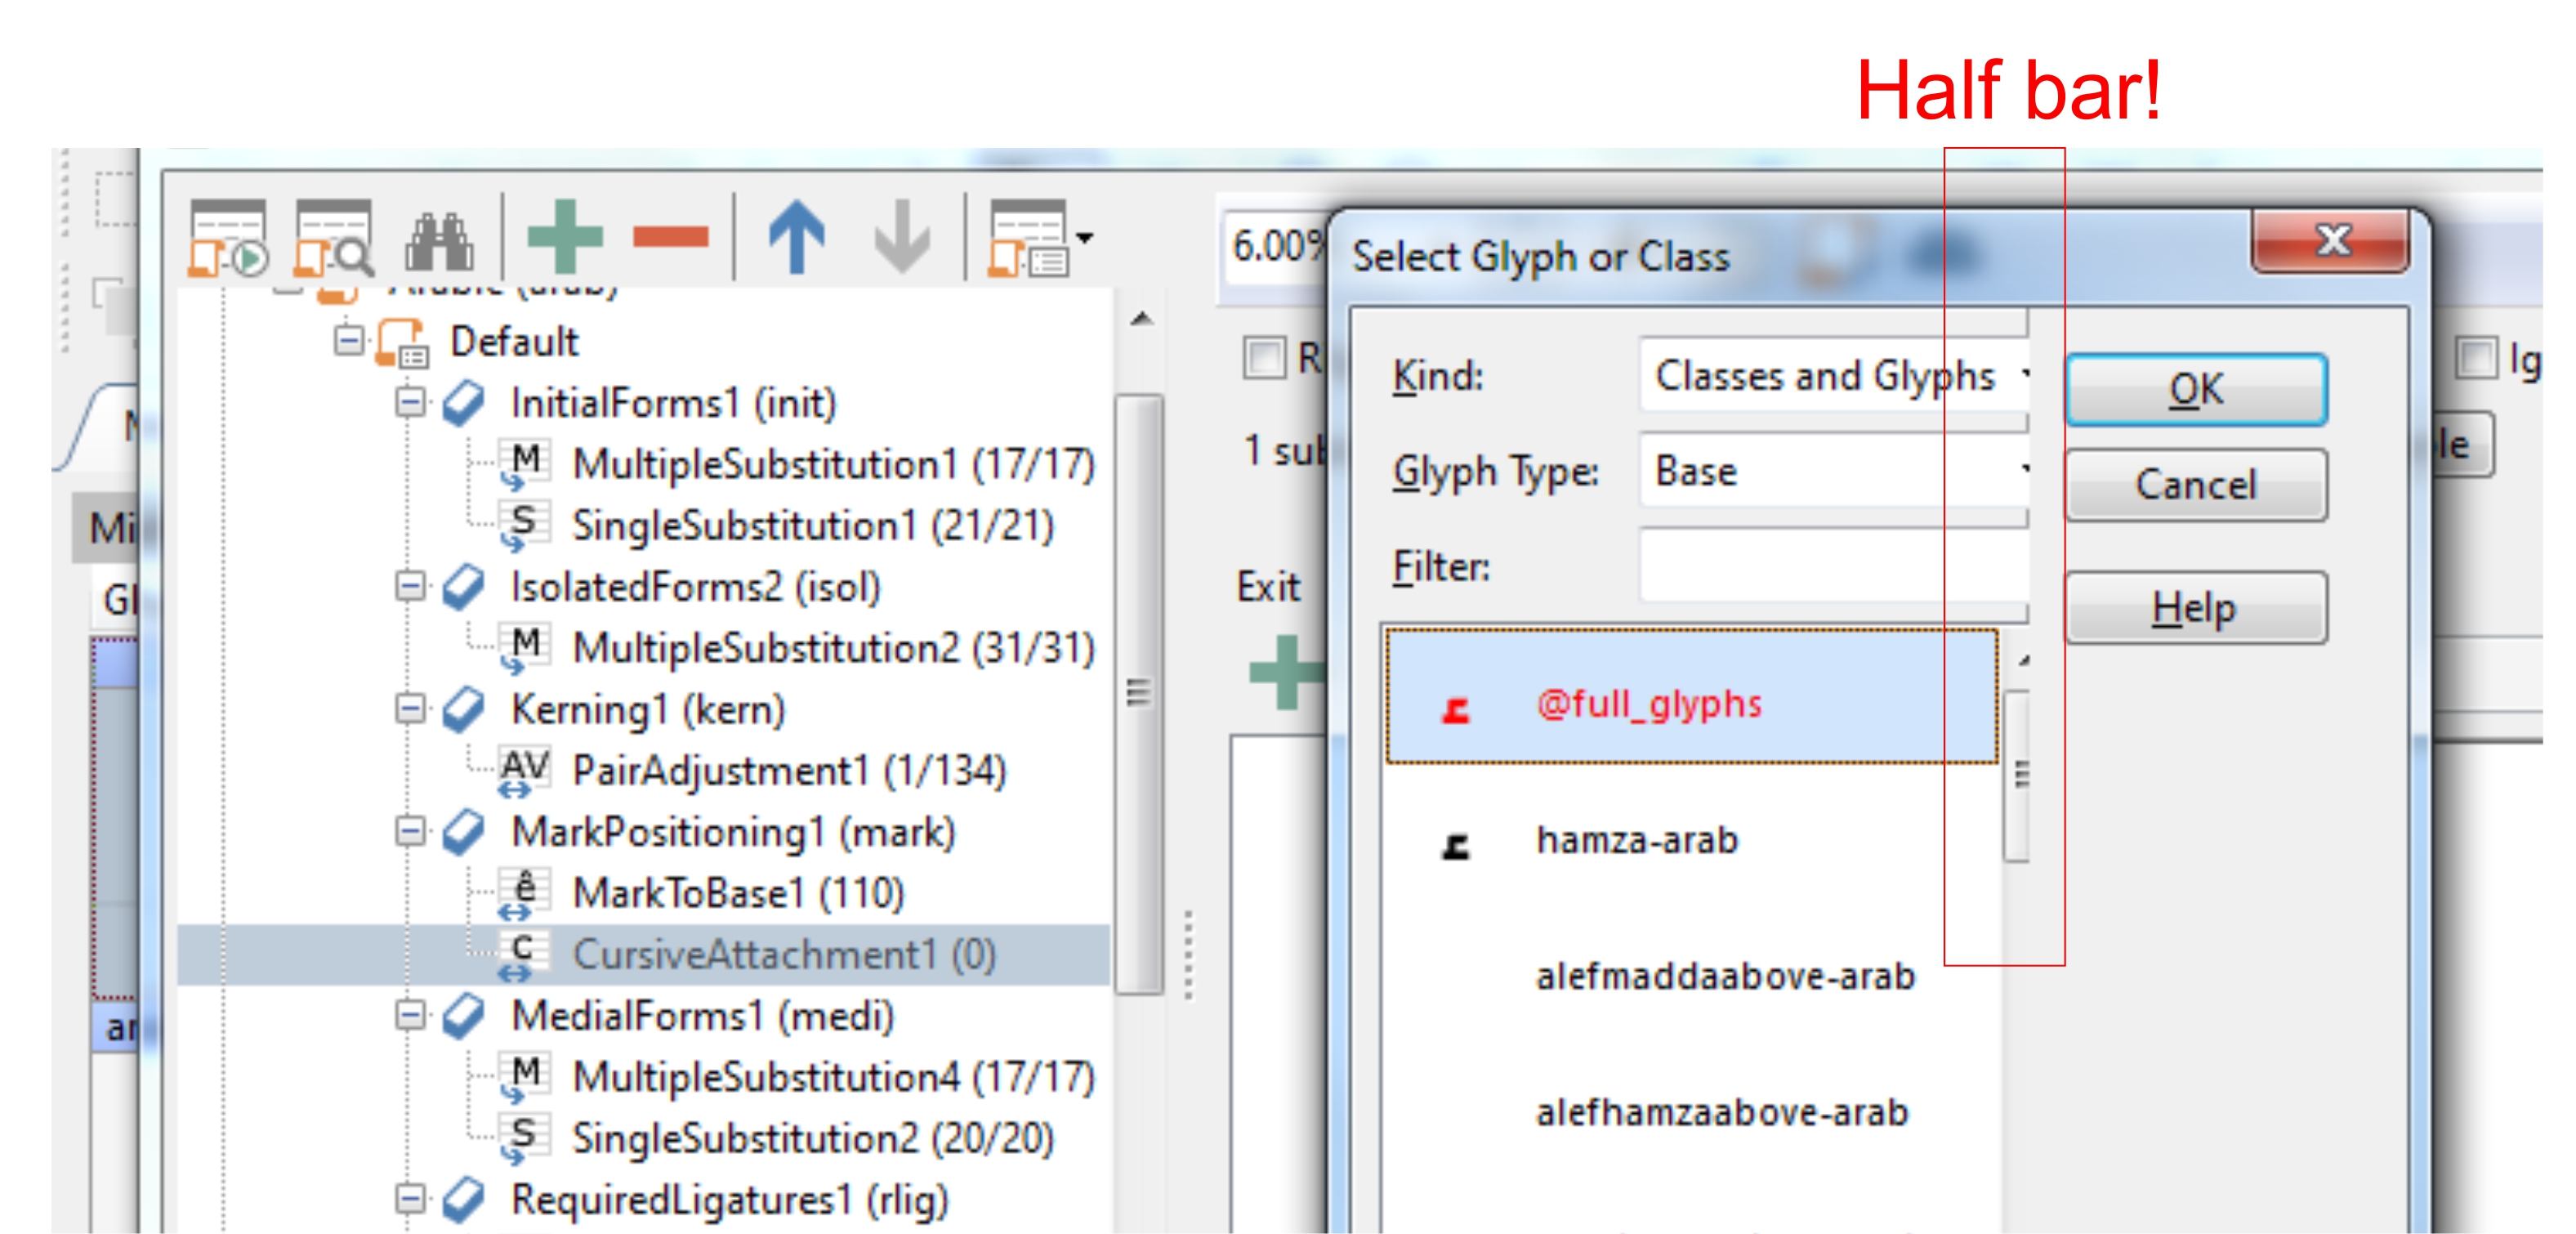Add a new item with the green plus
Image resolution: width=2576 pixels, height=1234 pixels.
point(565,237)
